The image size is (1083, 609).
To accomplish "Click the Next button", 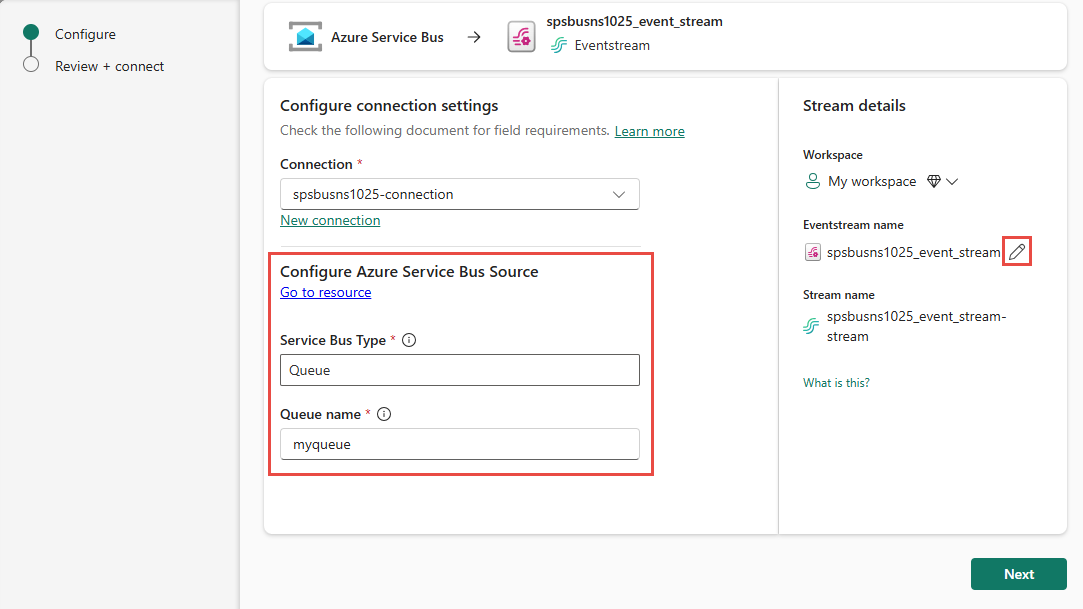I will pos(1018,574).
